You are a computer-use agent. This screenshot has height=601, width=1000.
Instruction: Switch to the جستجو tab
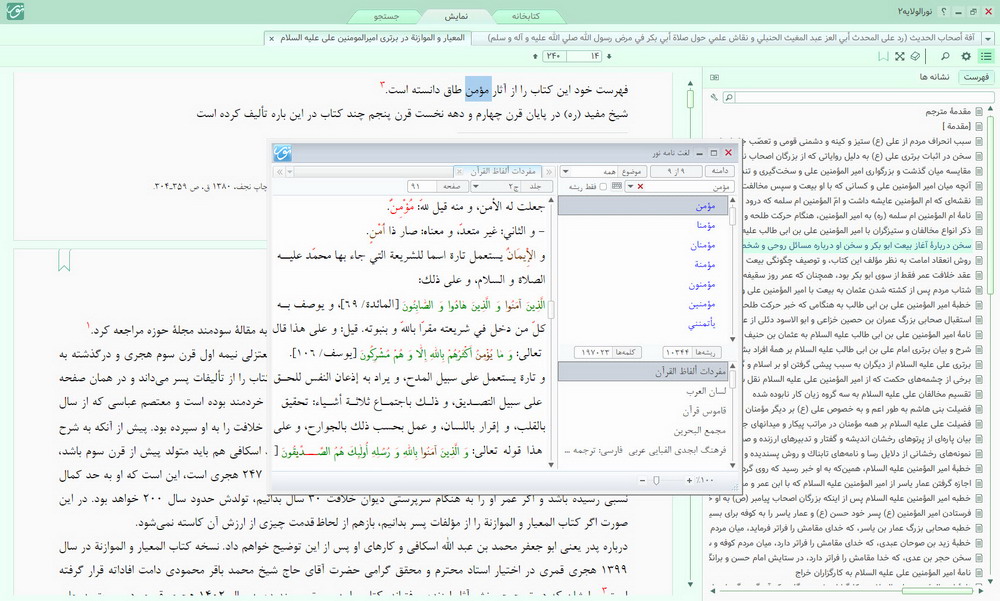[x=386, y=16]
